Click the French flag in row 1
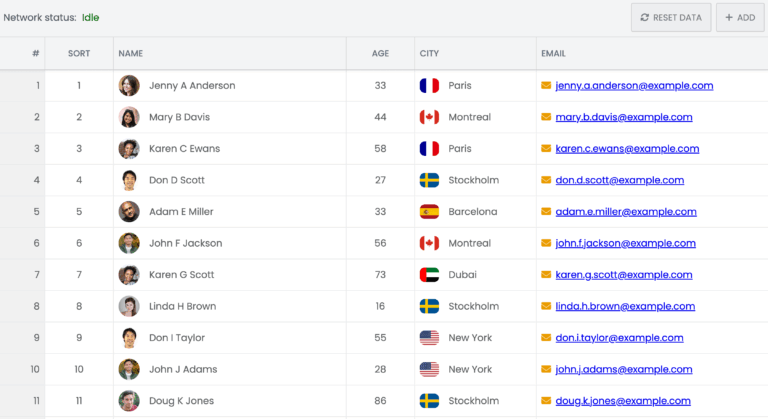768x419 pixels. [429, 86]
